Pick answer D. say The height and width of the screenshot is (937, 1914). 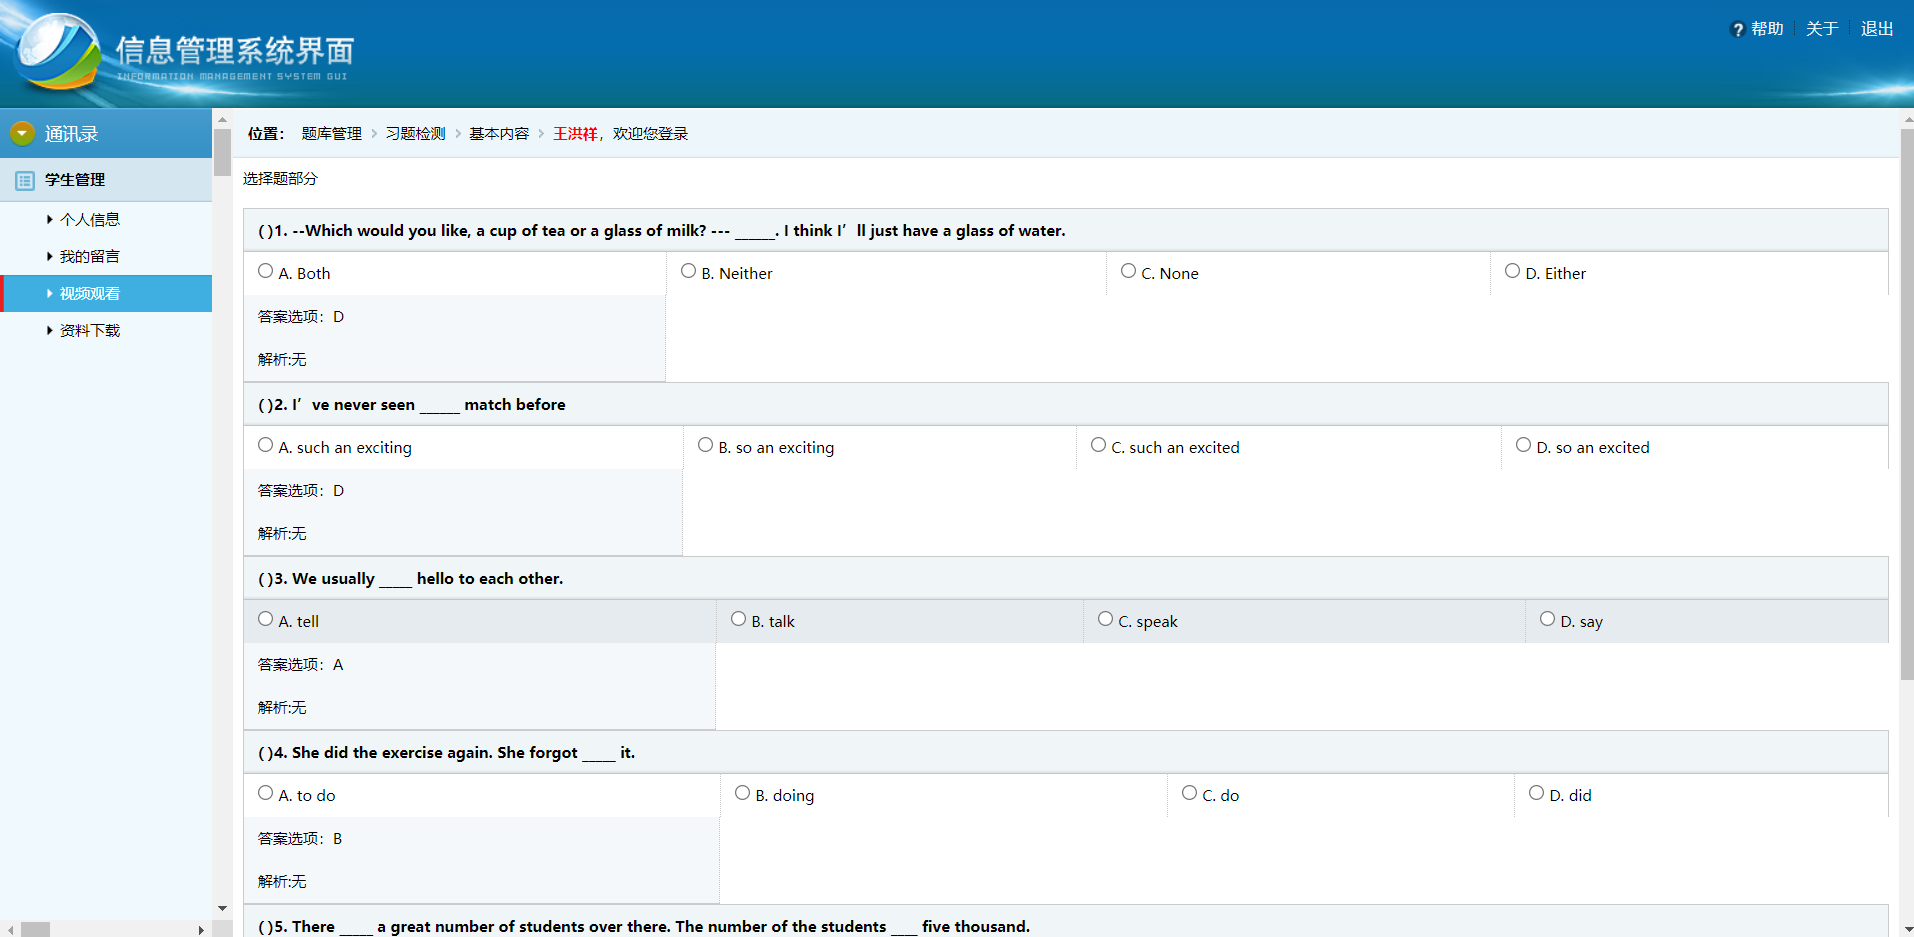[1547, 619]
